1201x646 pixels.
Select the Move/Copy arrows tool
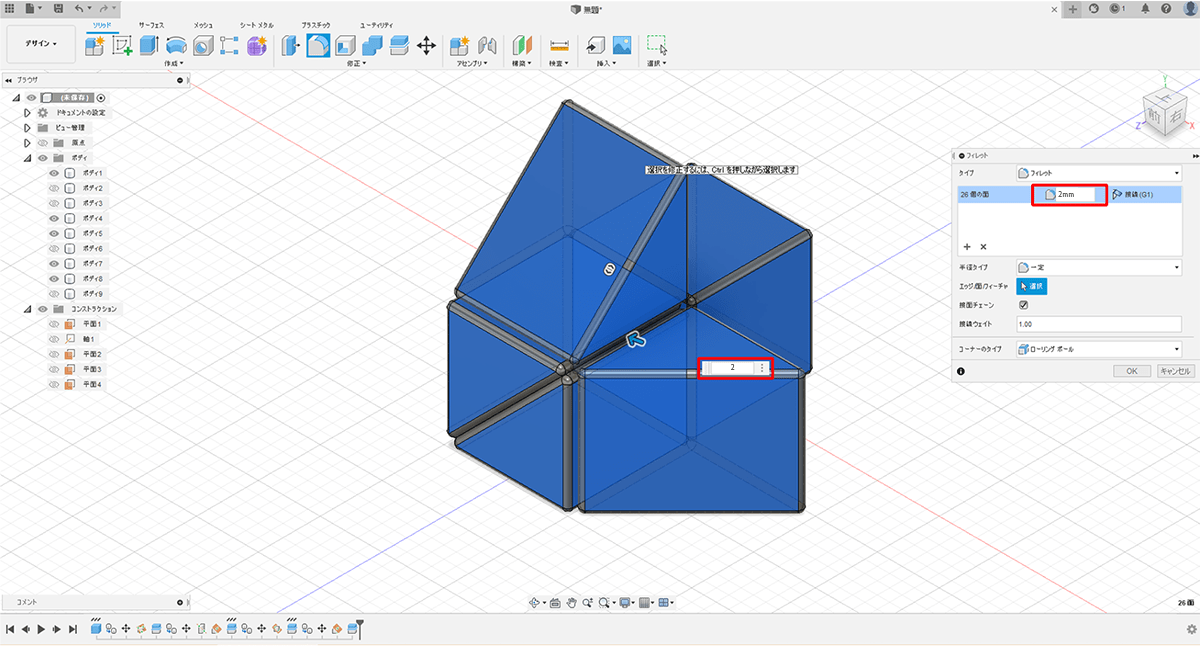426,45
